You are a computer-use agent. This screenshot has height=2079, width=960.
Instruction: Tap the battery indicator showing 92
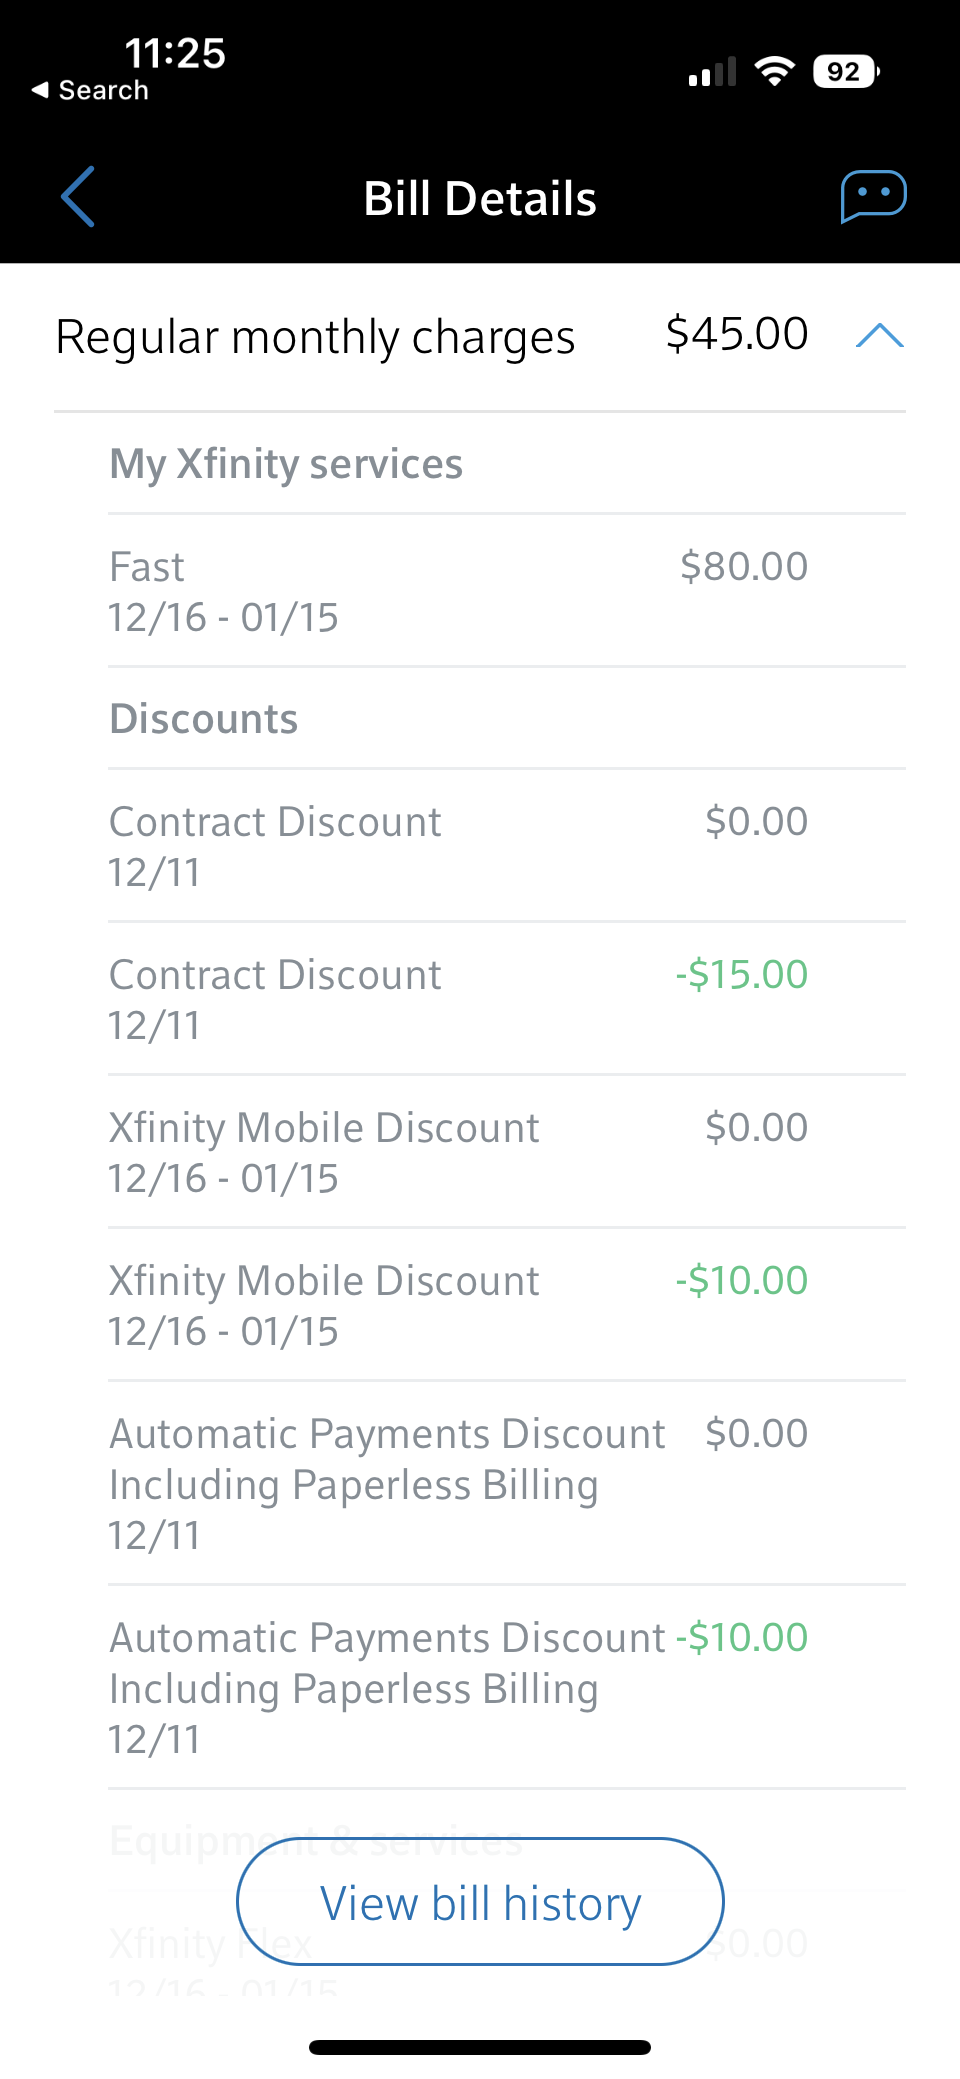[846, 72]
